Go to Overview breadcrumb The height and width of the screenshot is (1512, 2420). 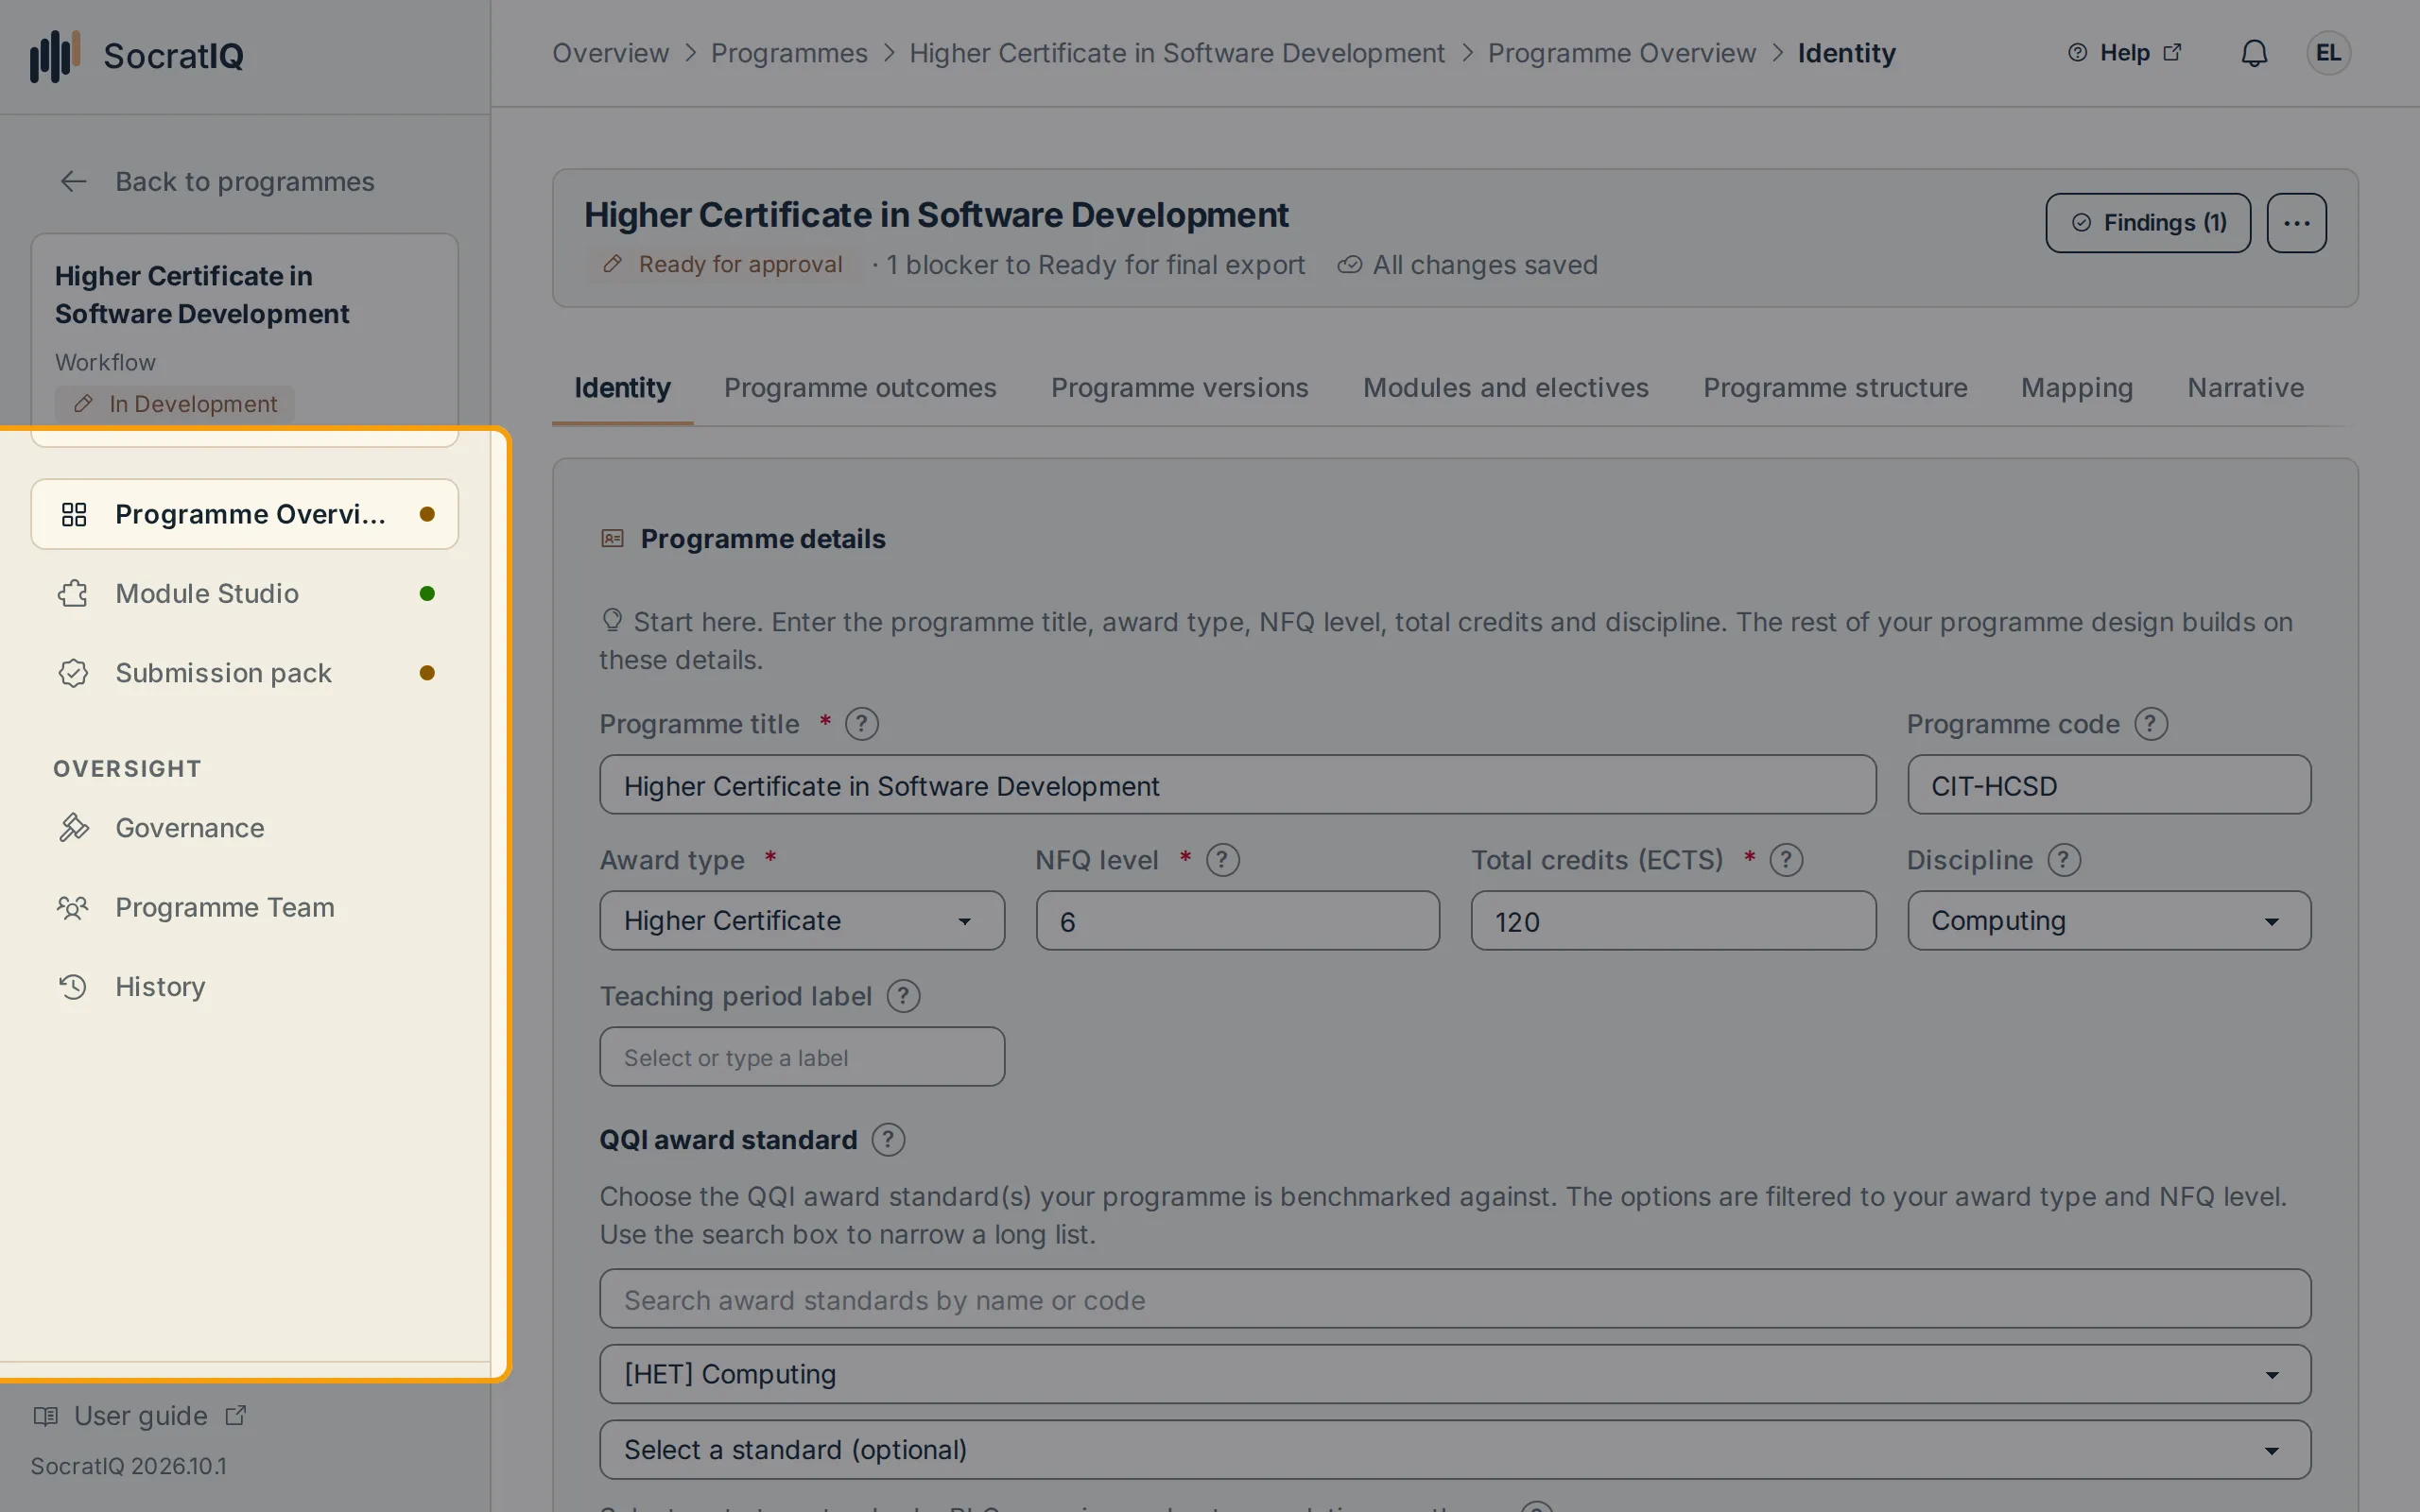pos(610,53)
